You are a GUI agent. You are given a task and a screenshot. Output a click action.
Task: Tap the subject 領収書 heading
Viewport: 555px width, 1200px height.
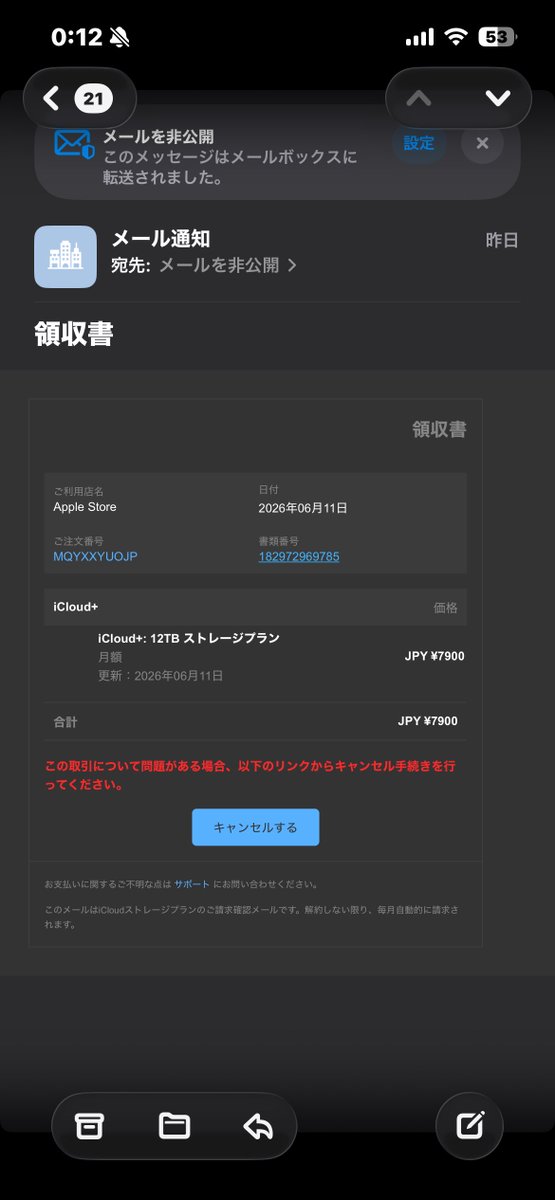73,335
